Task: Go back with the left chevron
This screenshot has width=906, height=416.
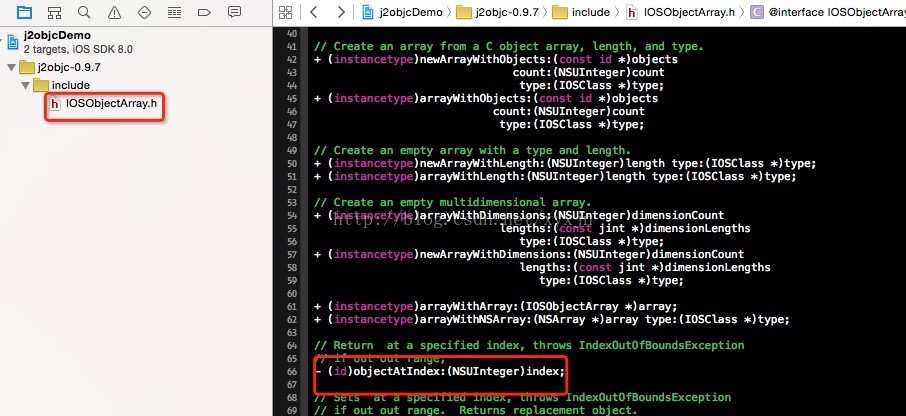Action: (x=314, y=12)
